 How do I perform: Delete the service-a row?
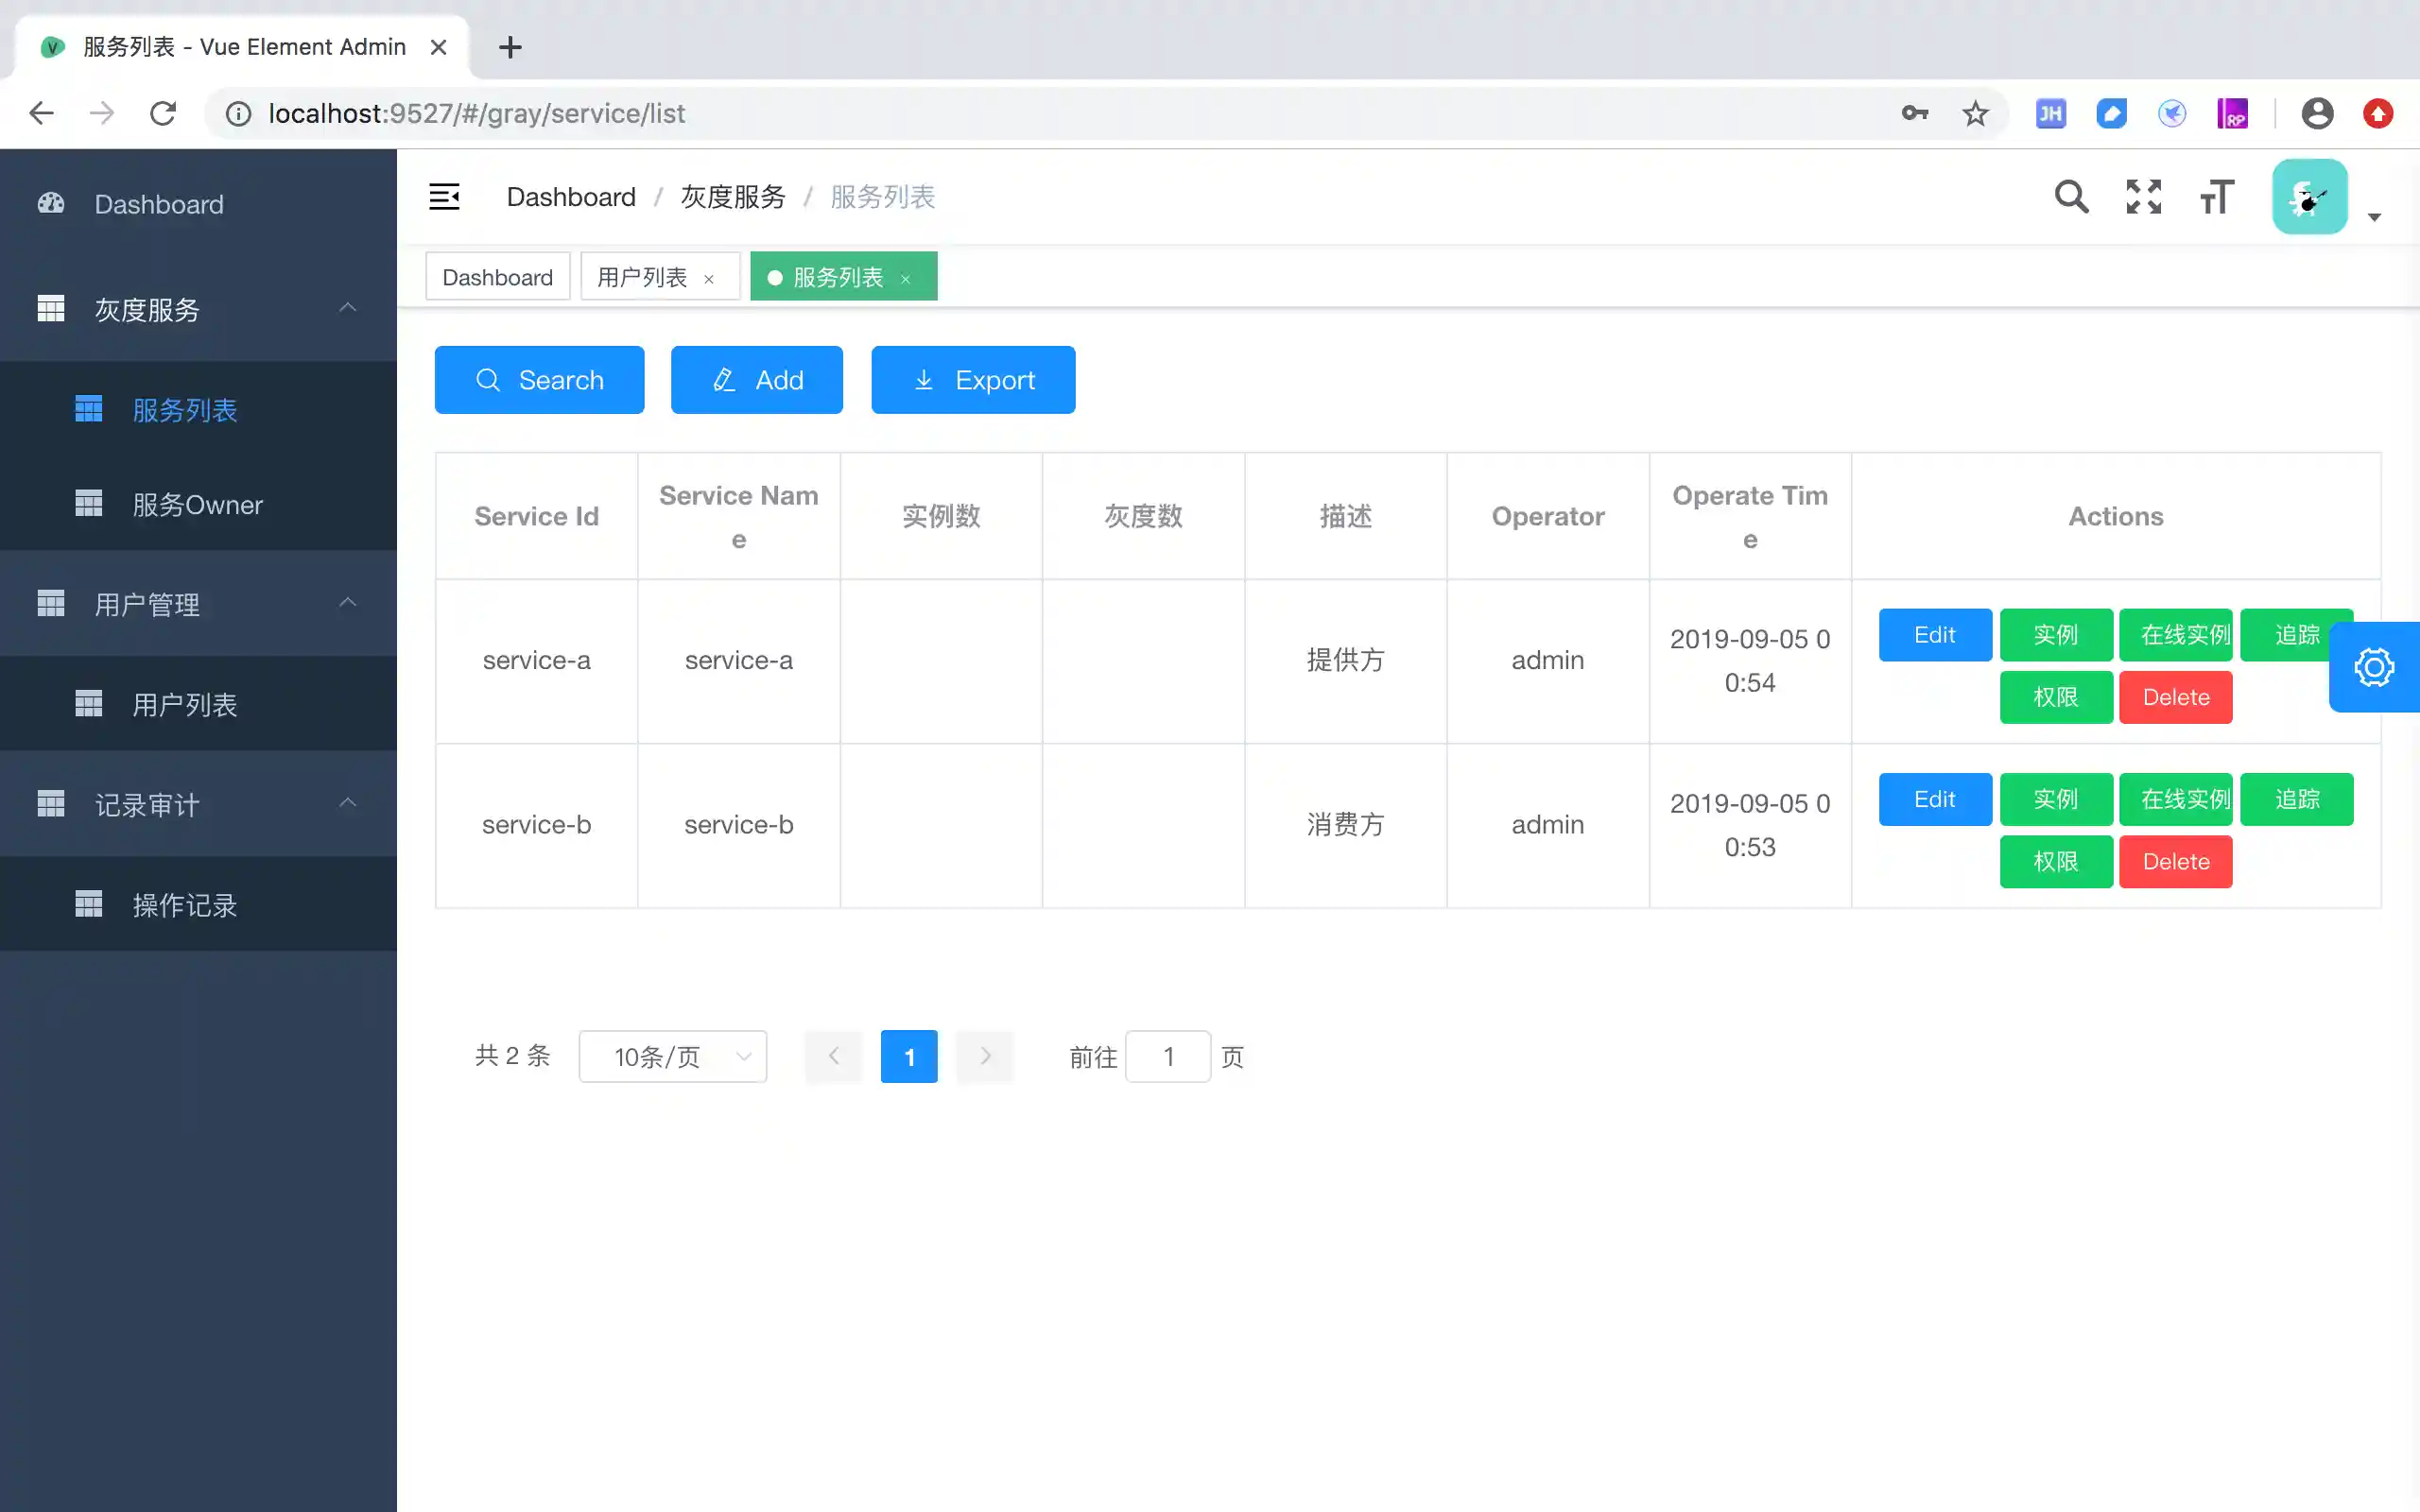point(2175,698)
